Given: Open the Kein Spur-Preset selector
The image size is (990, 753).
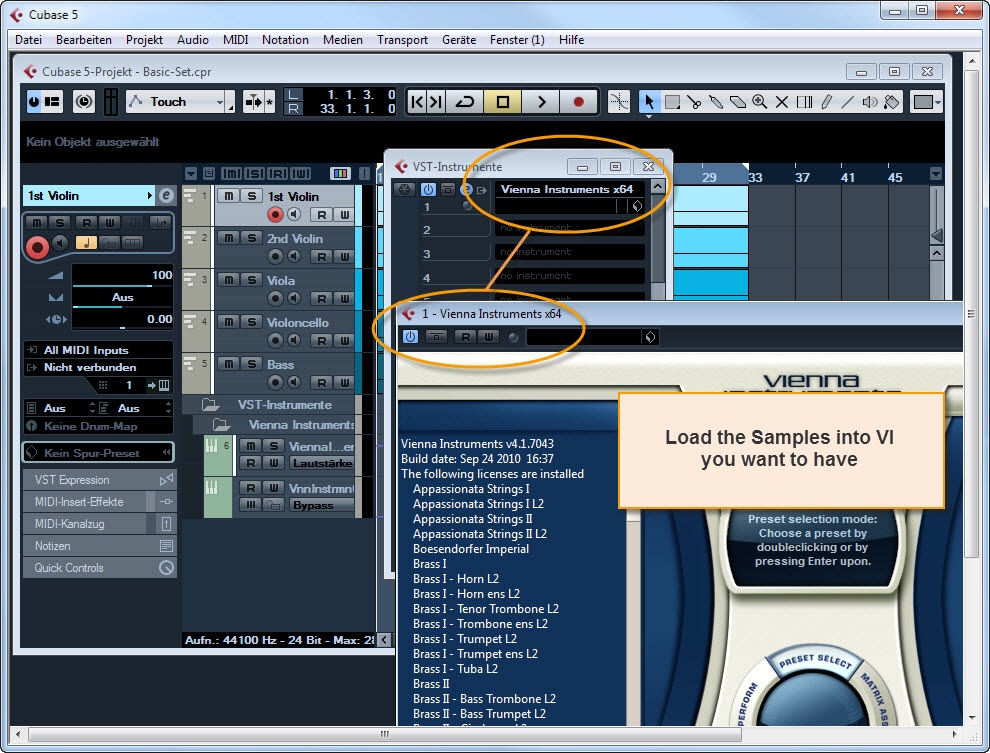Looking at the screenshot, I should (x=98, y=453).
